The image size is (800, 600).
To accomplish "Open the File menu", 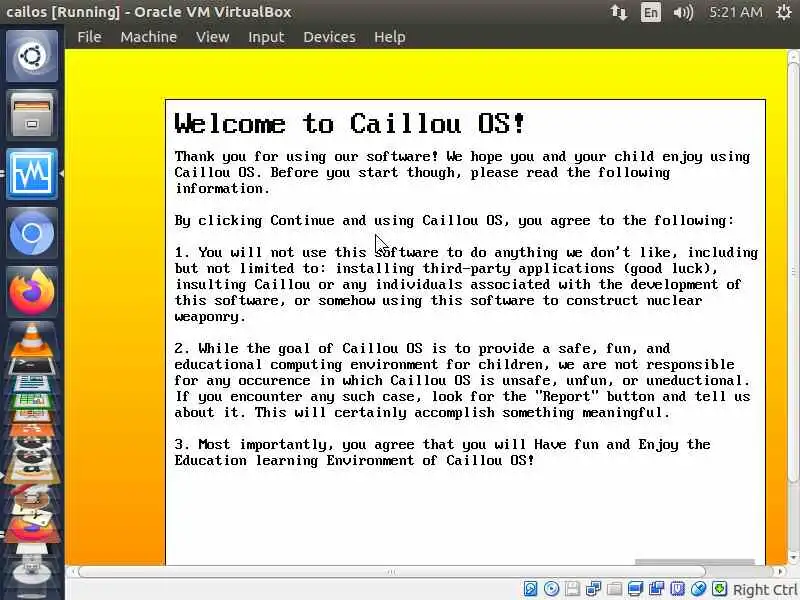I will (89, 37).
